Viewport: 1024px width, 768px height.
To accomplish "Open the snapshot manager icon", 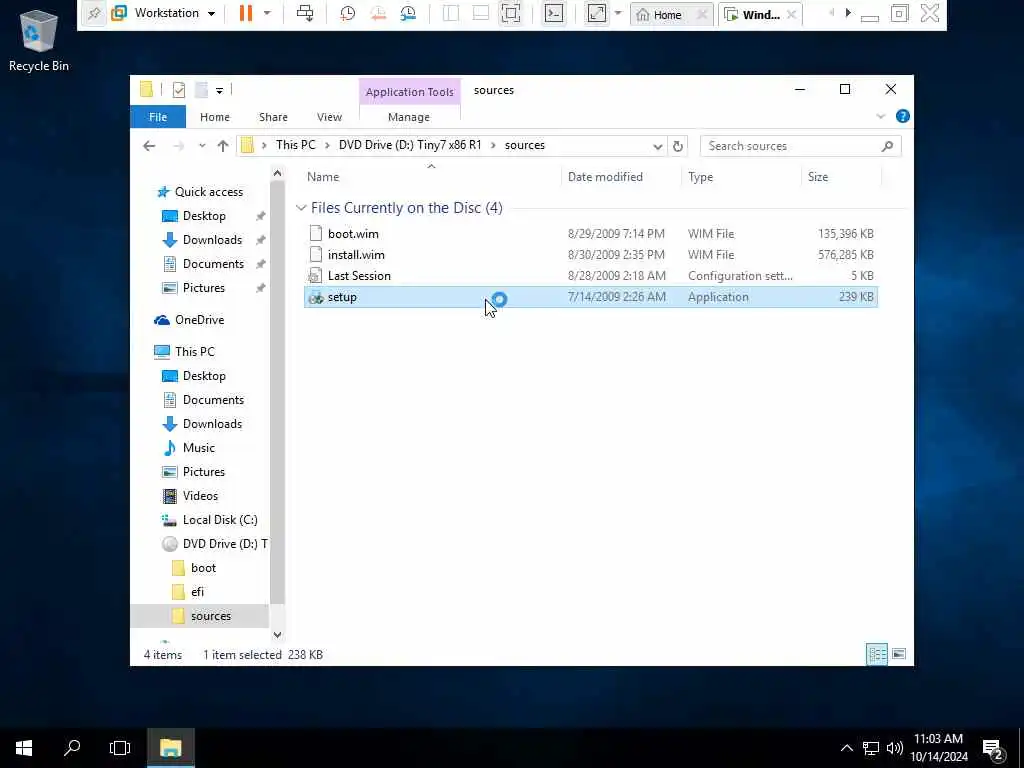I will point(408,13).
